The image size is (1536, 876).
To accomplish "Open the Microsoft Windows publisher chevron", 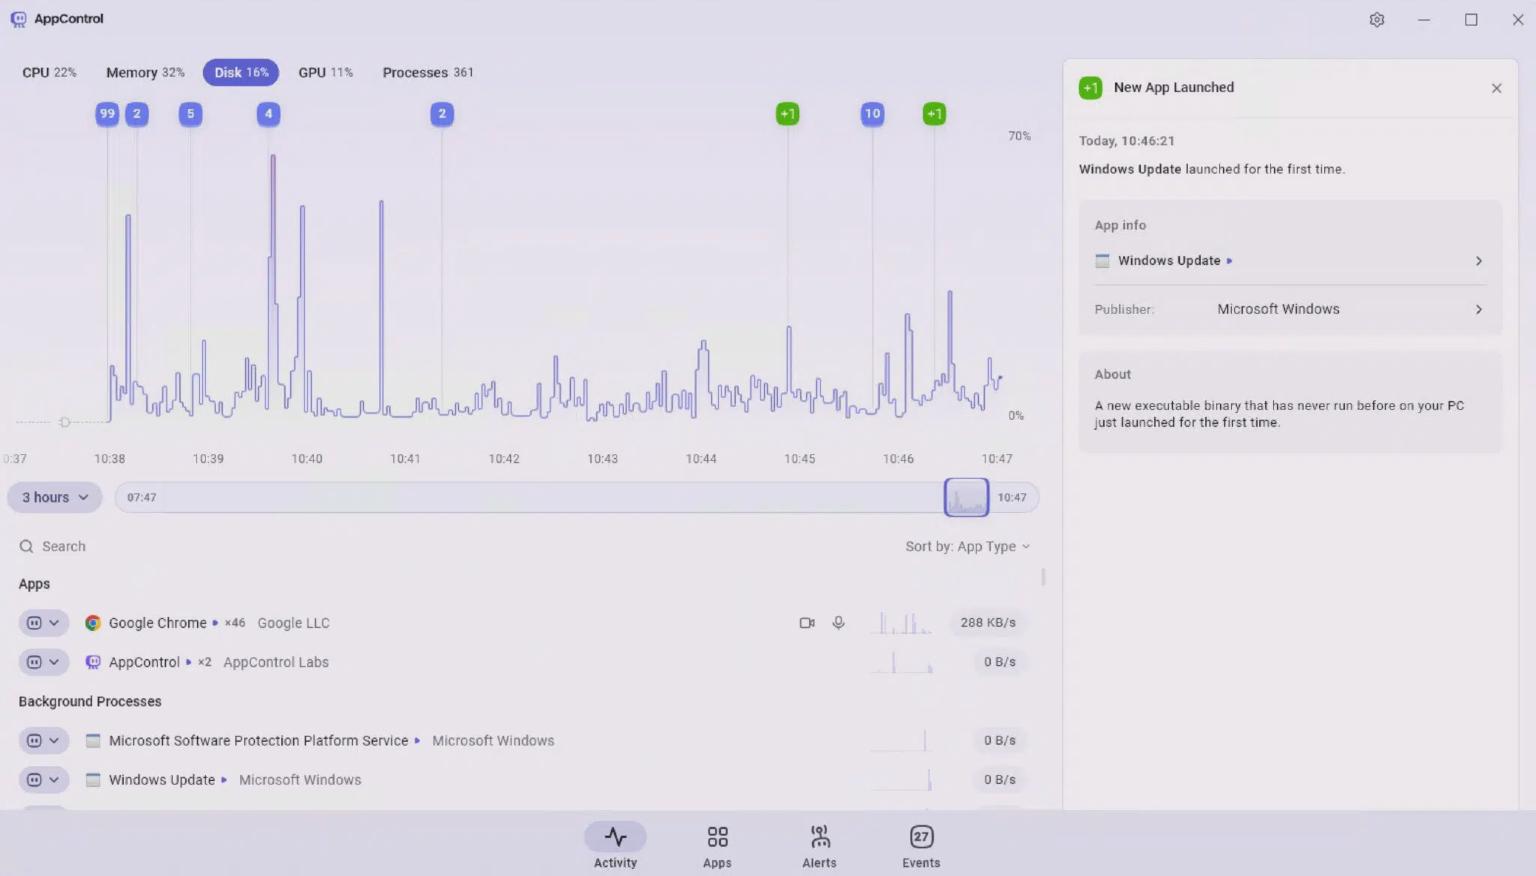I will coord(1479,310).
